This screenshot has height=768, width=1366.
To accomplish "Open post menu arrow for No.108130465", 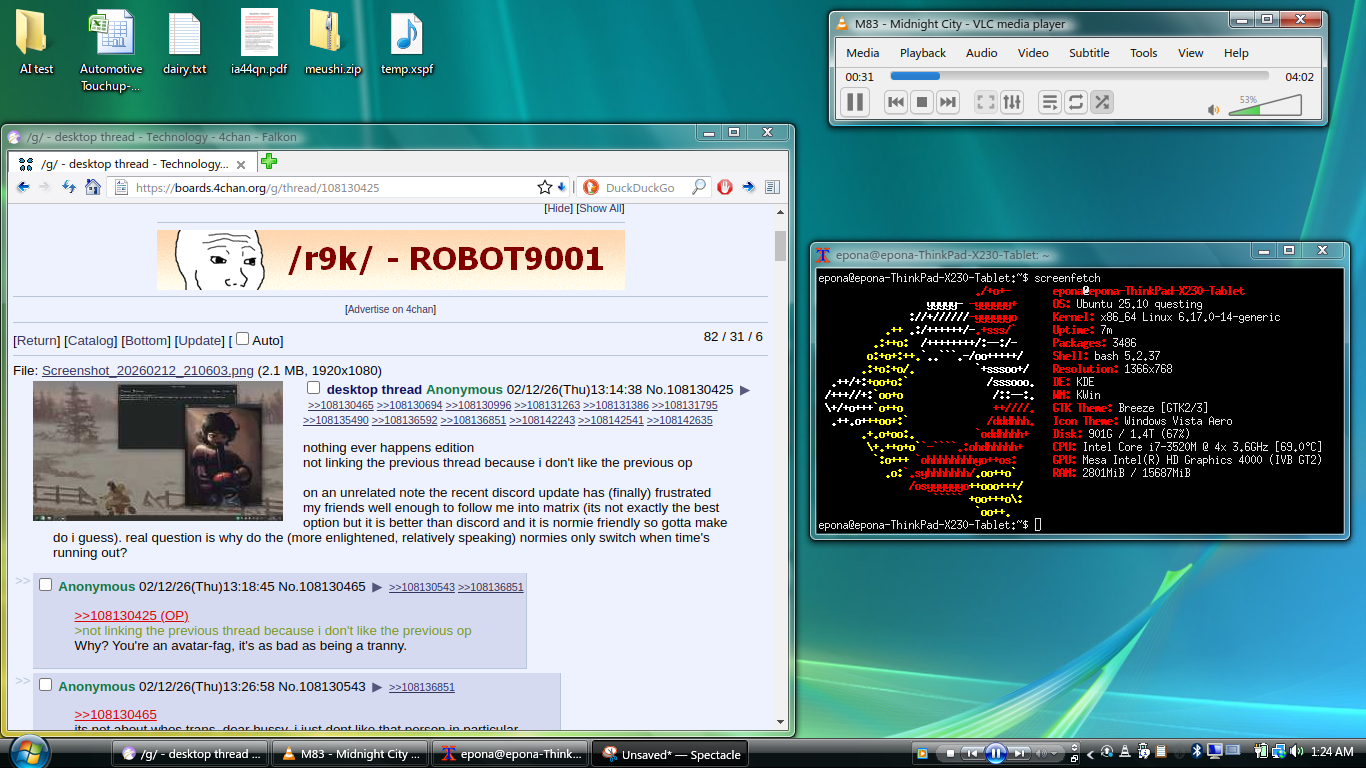I will point(377,587).
